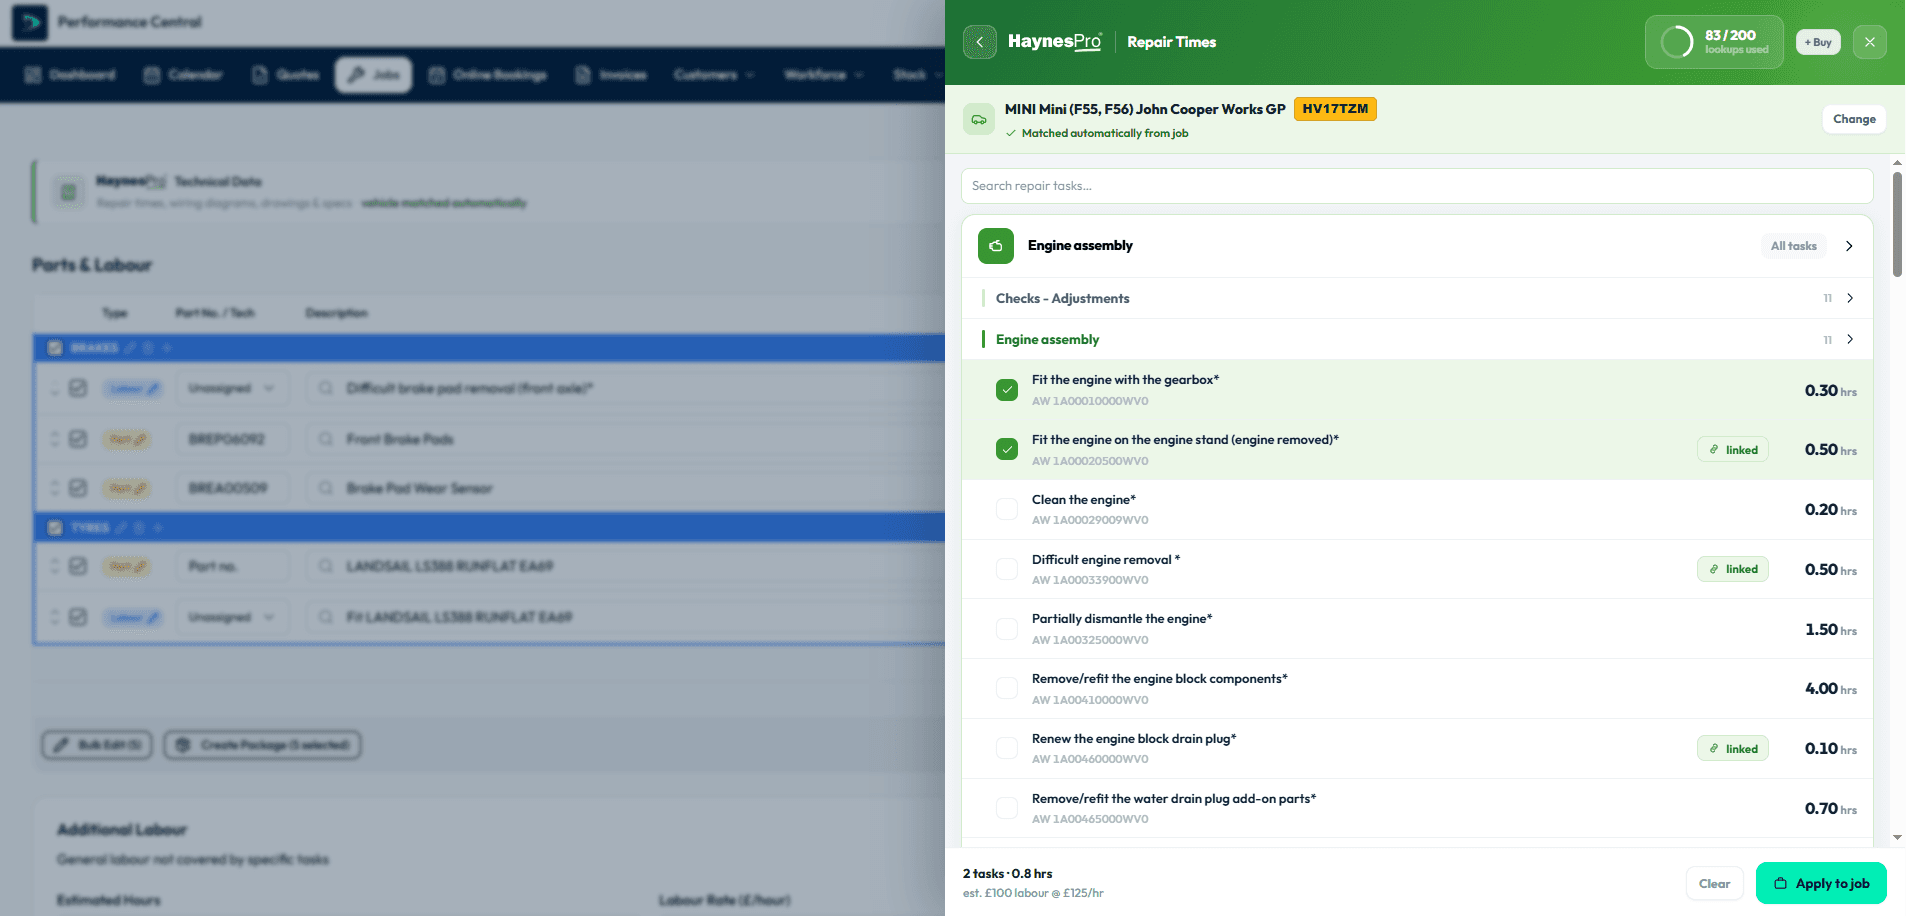Image resolution: width=1906 pixels, height=916 pixels.
Task: Click the 83/200 lookups used indicator
Action: (1714, 42)
